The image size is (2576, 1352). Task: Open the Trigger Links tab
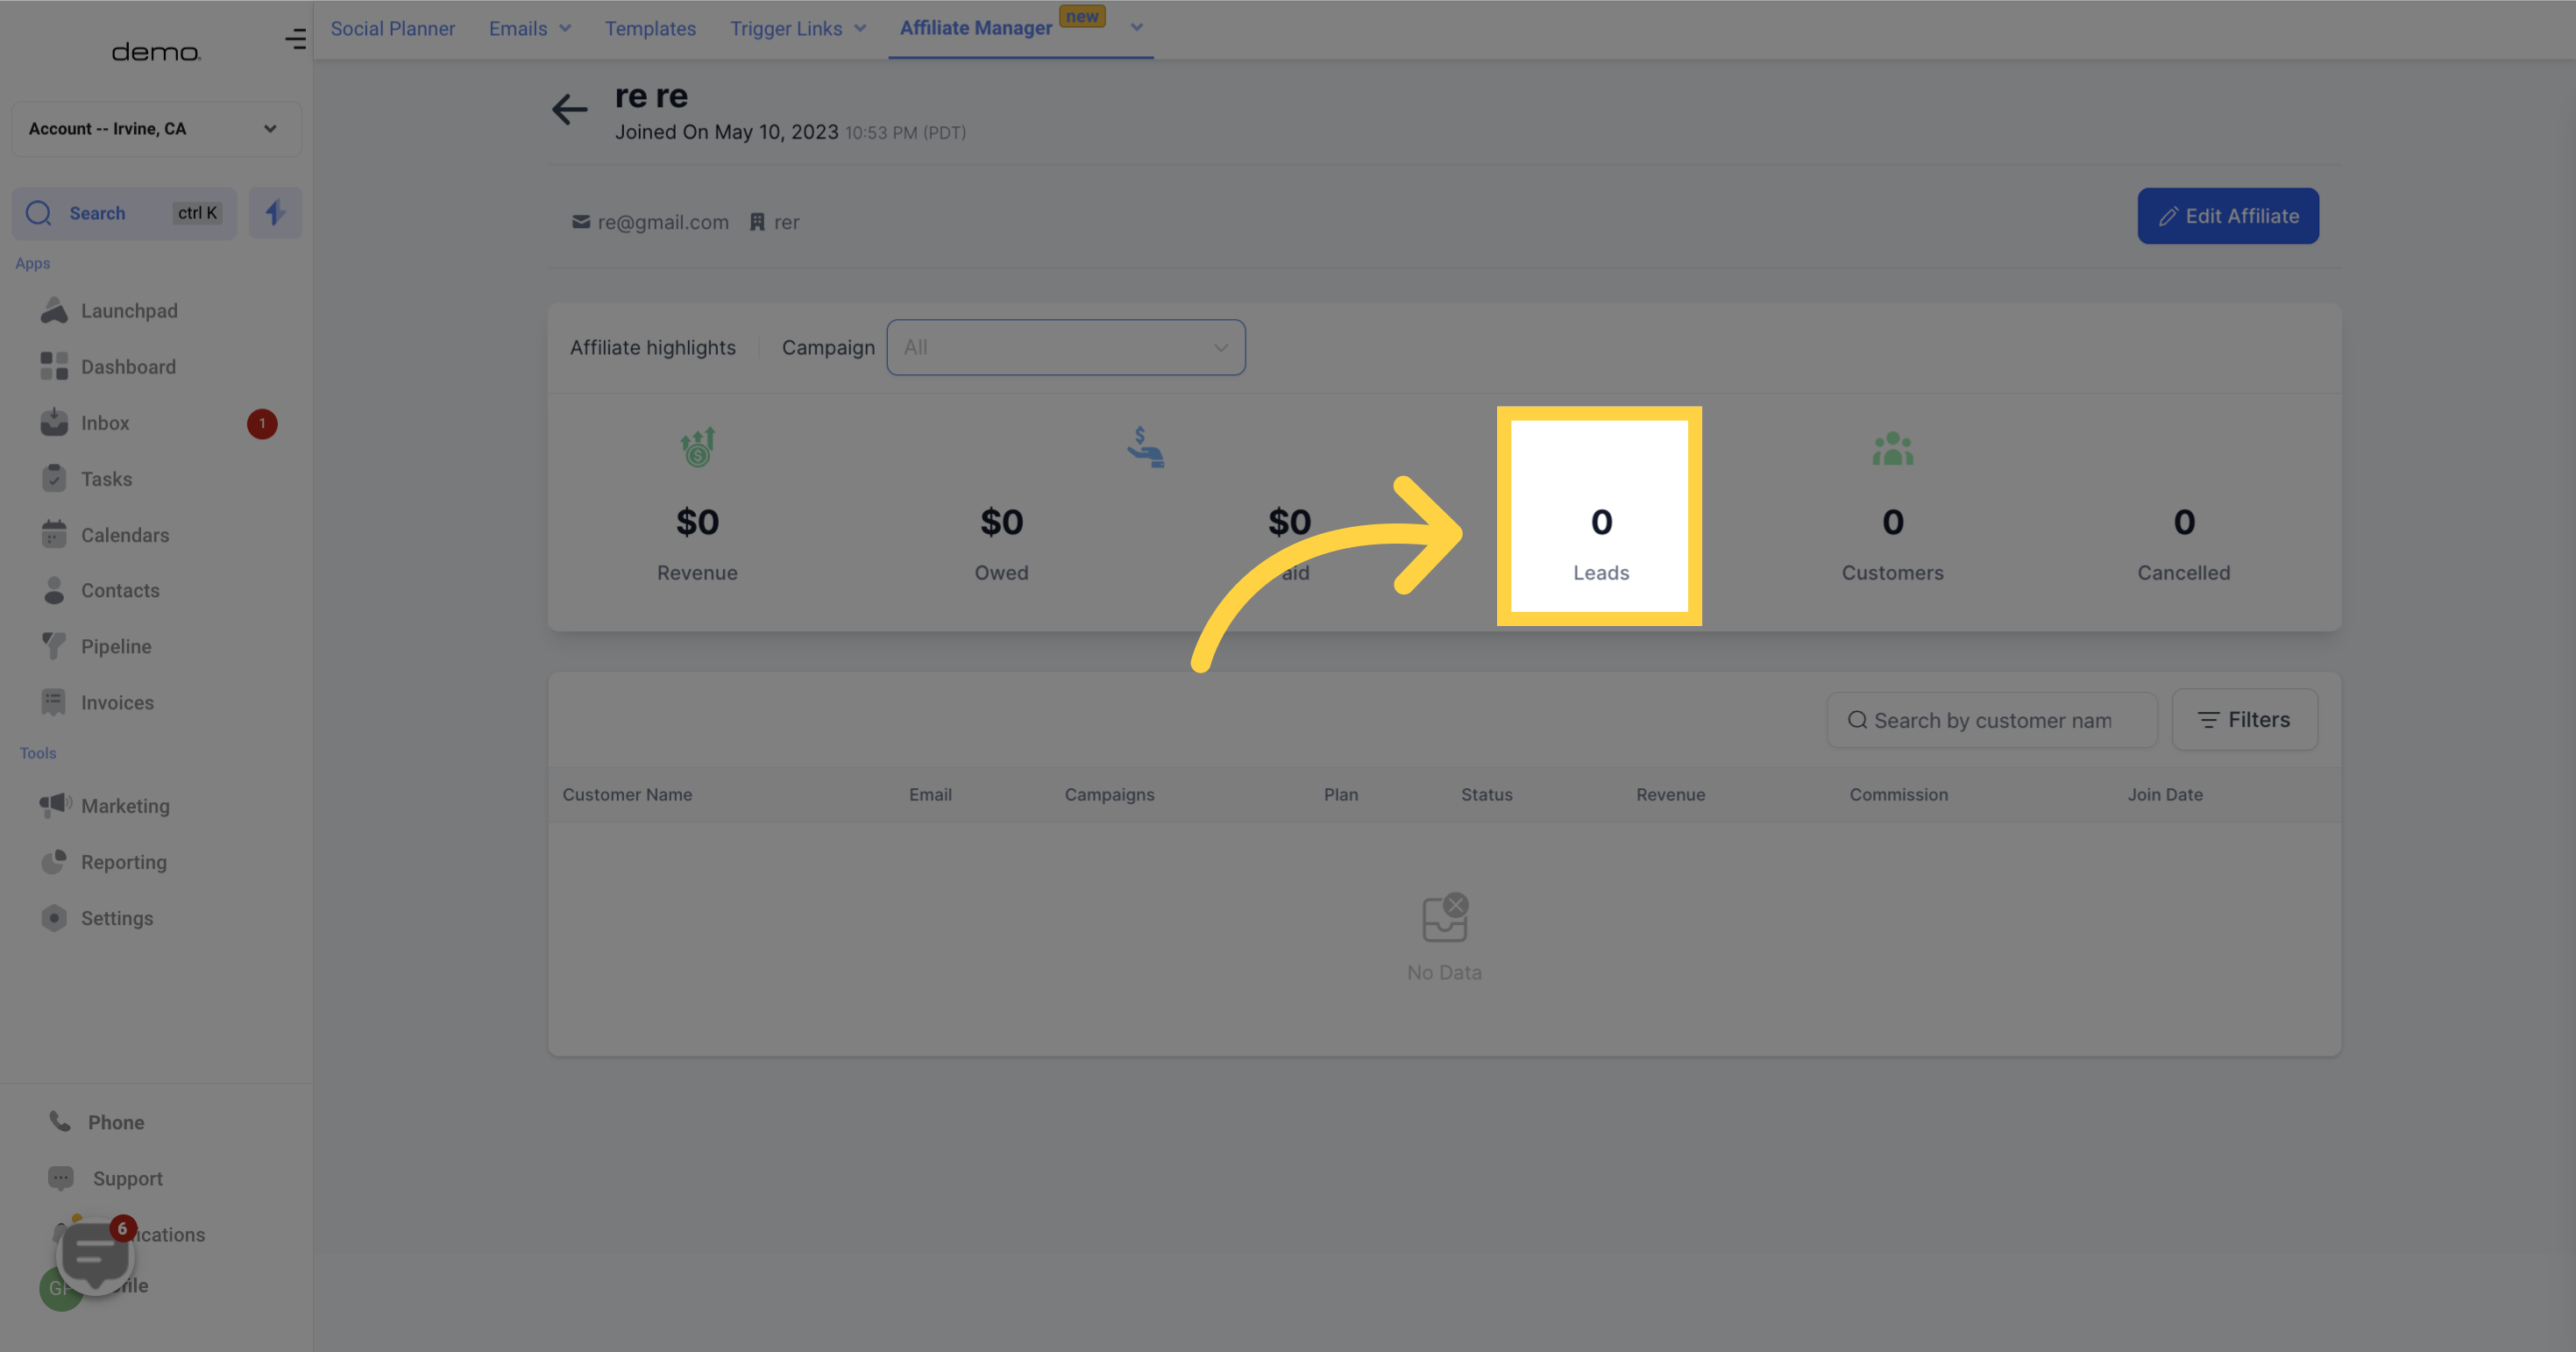[x=786, y=29]
